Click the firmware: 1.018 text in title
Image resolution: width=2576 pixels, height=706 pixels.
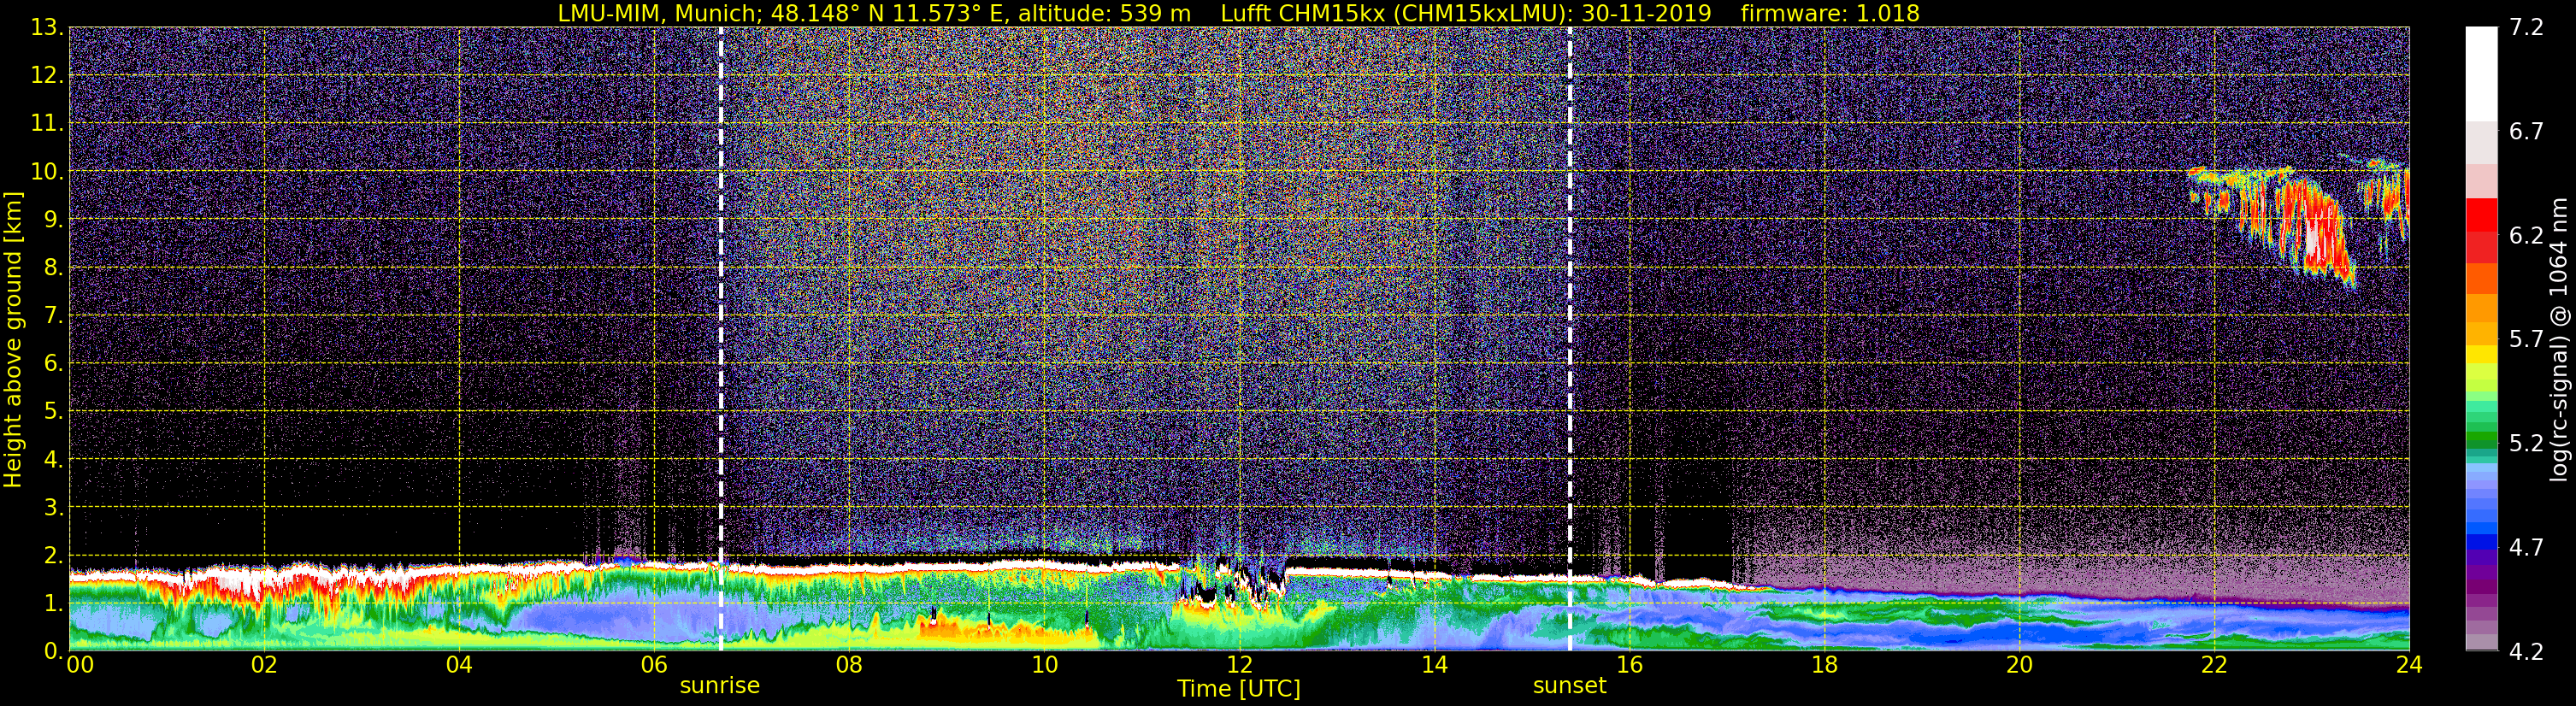(x=1830, y=13)
